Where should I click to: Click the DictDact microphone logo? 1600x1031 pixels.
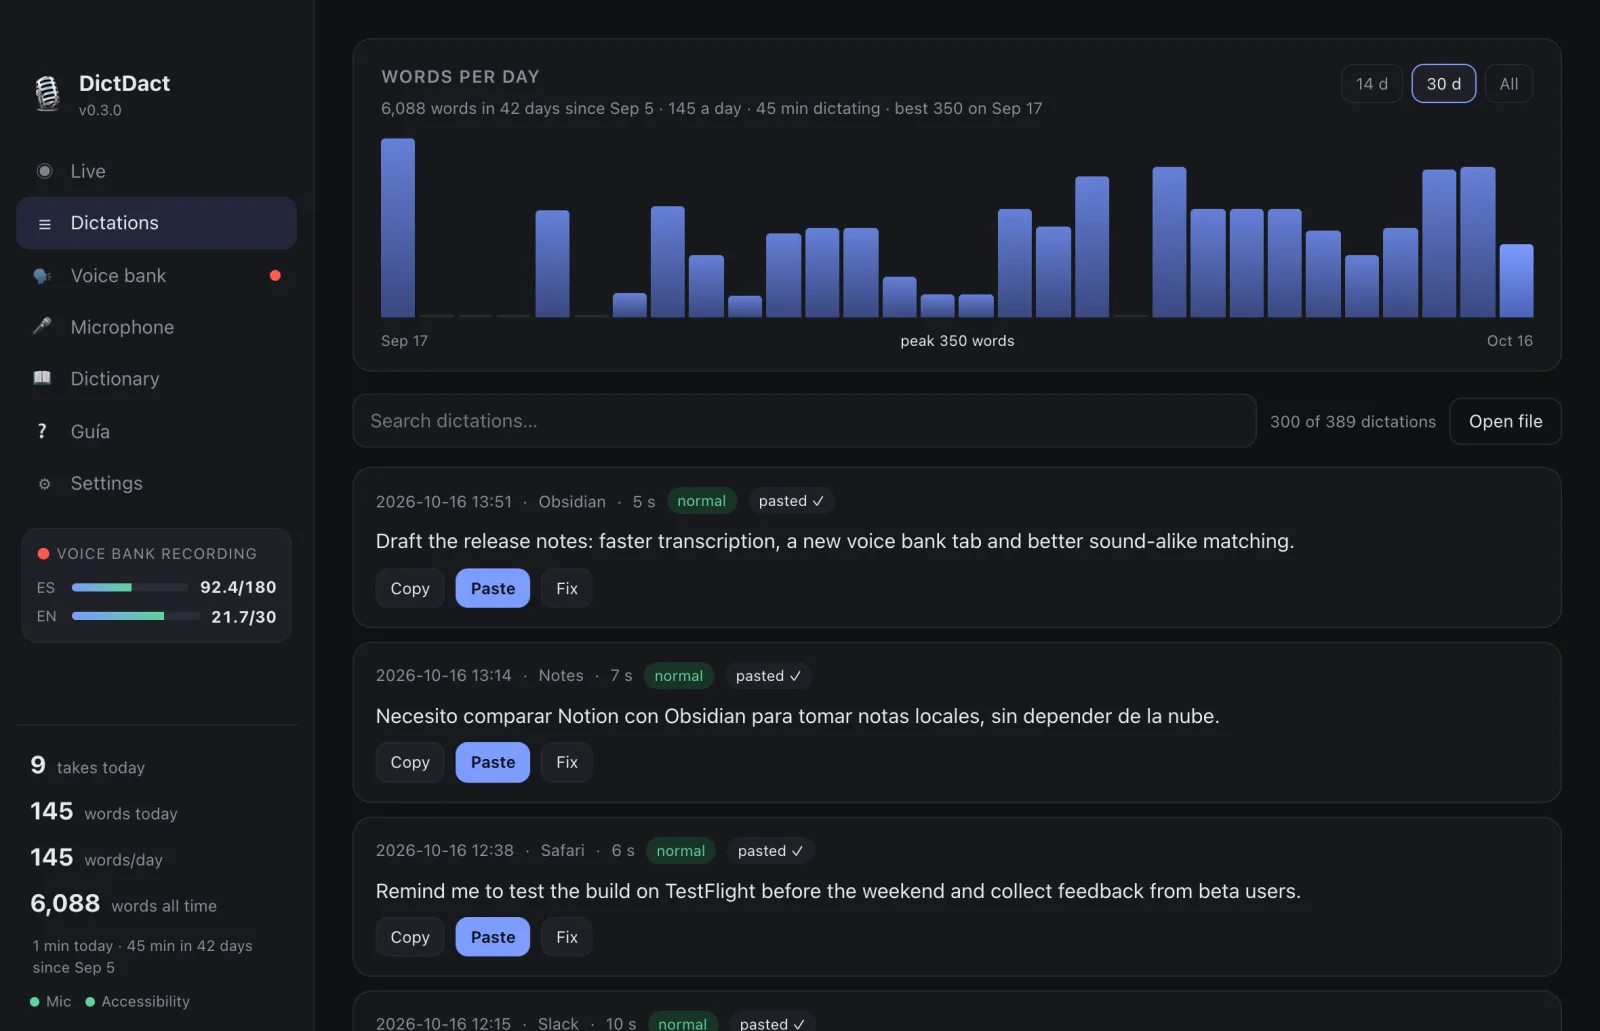click(47, 93)
